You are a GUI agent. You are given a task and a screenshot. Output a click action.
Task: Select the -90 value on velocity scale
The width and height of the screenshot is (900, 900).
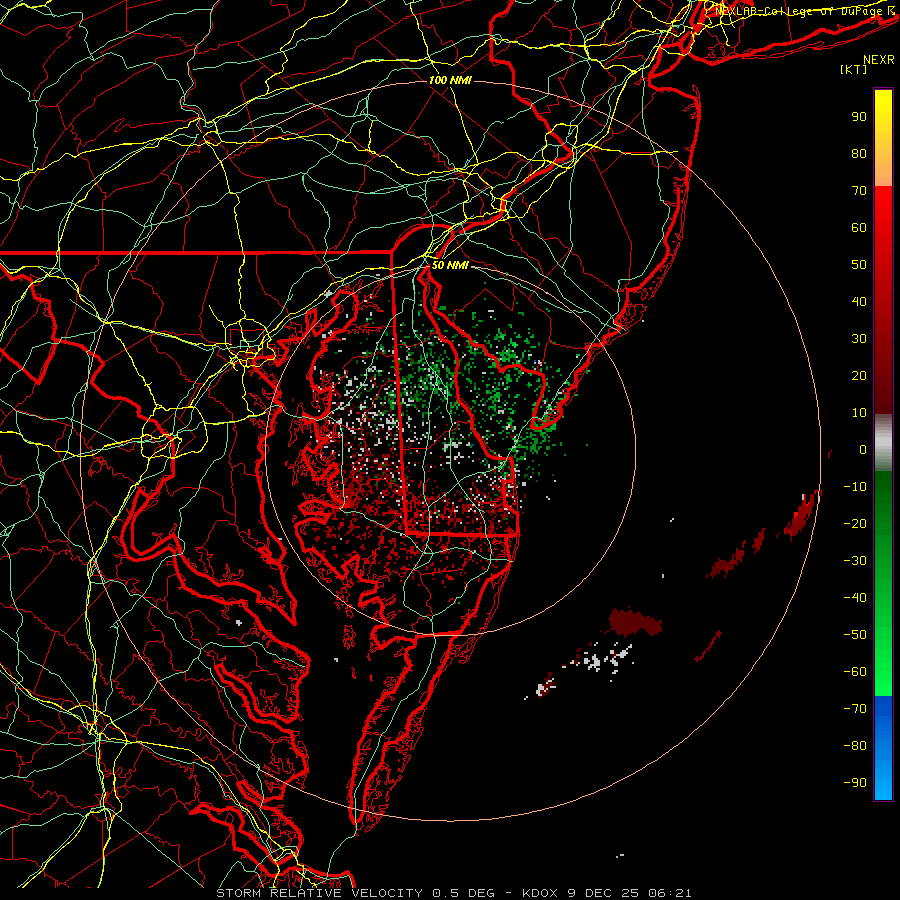[855, 783]
